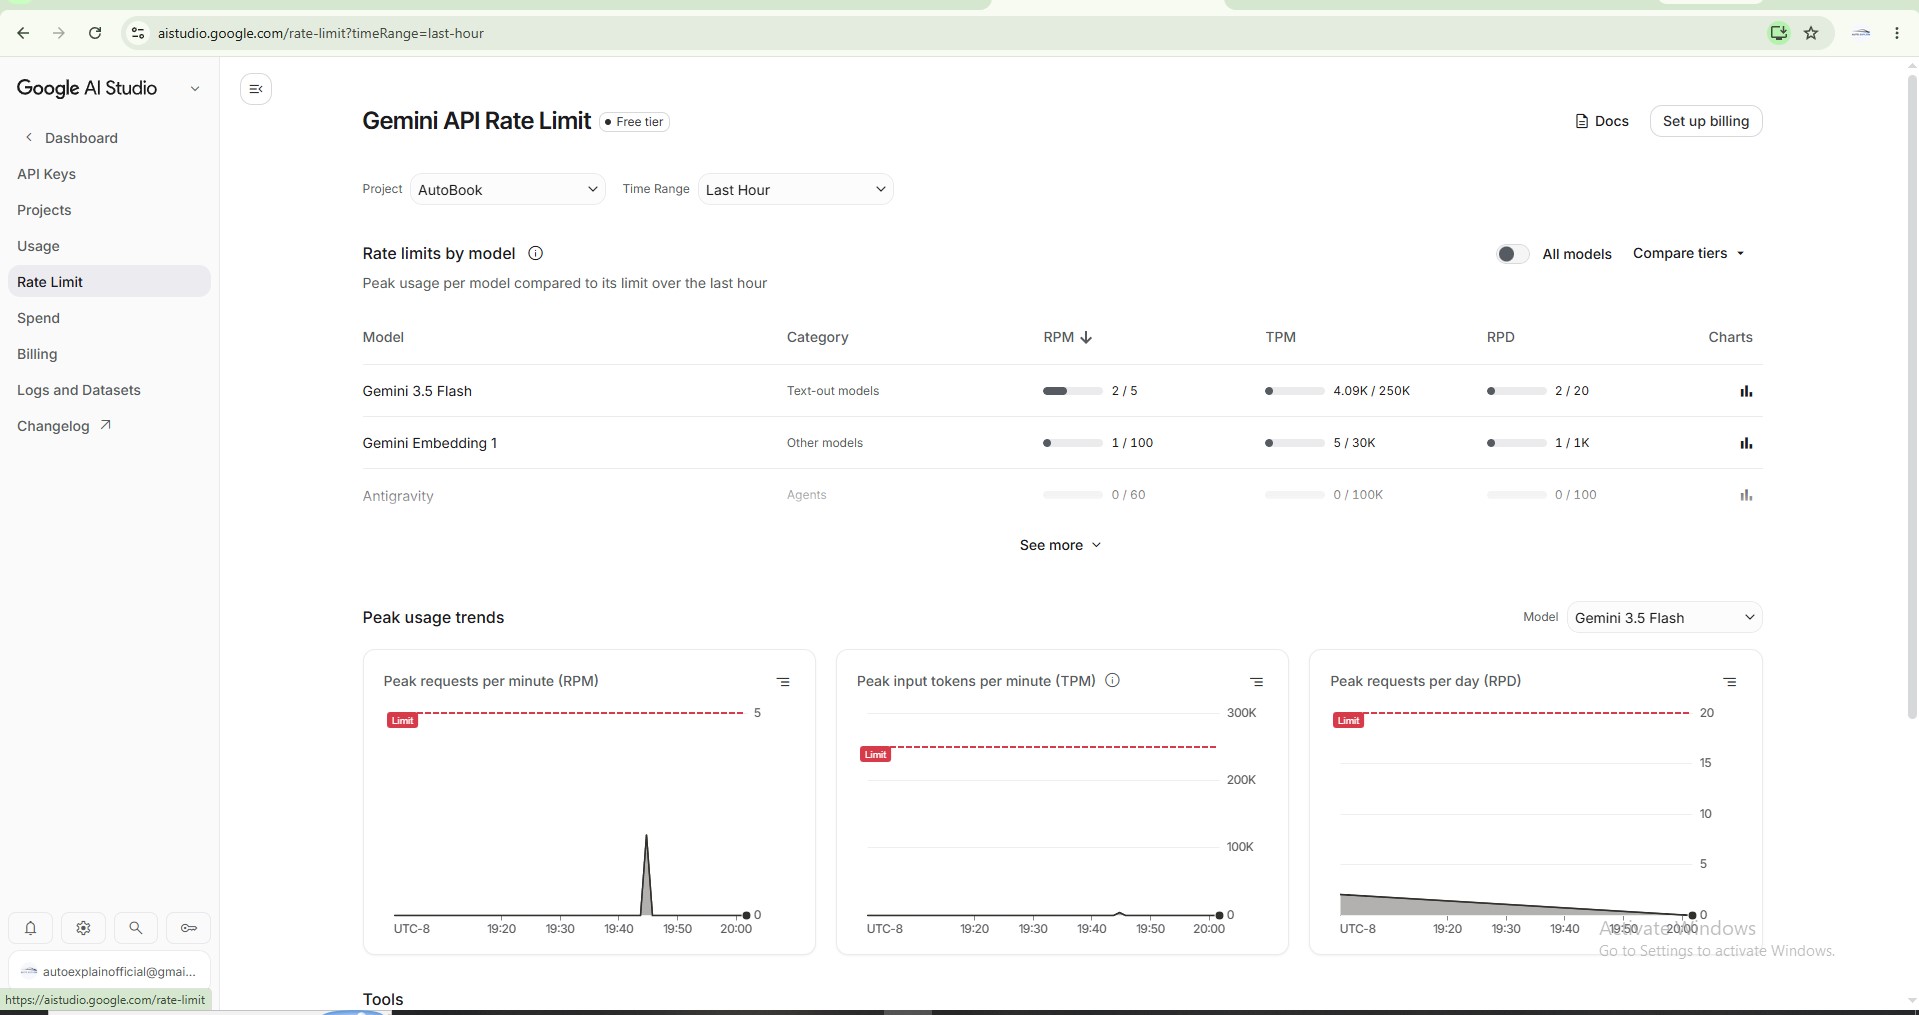1919x1015 pixels.
Task: Open the RPM chart options menu icon
Action: pos(783,682)
